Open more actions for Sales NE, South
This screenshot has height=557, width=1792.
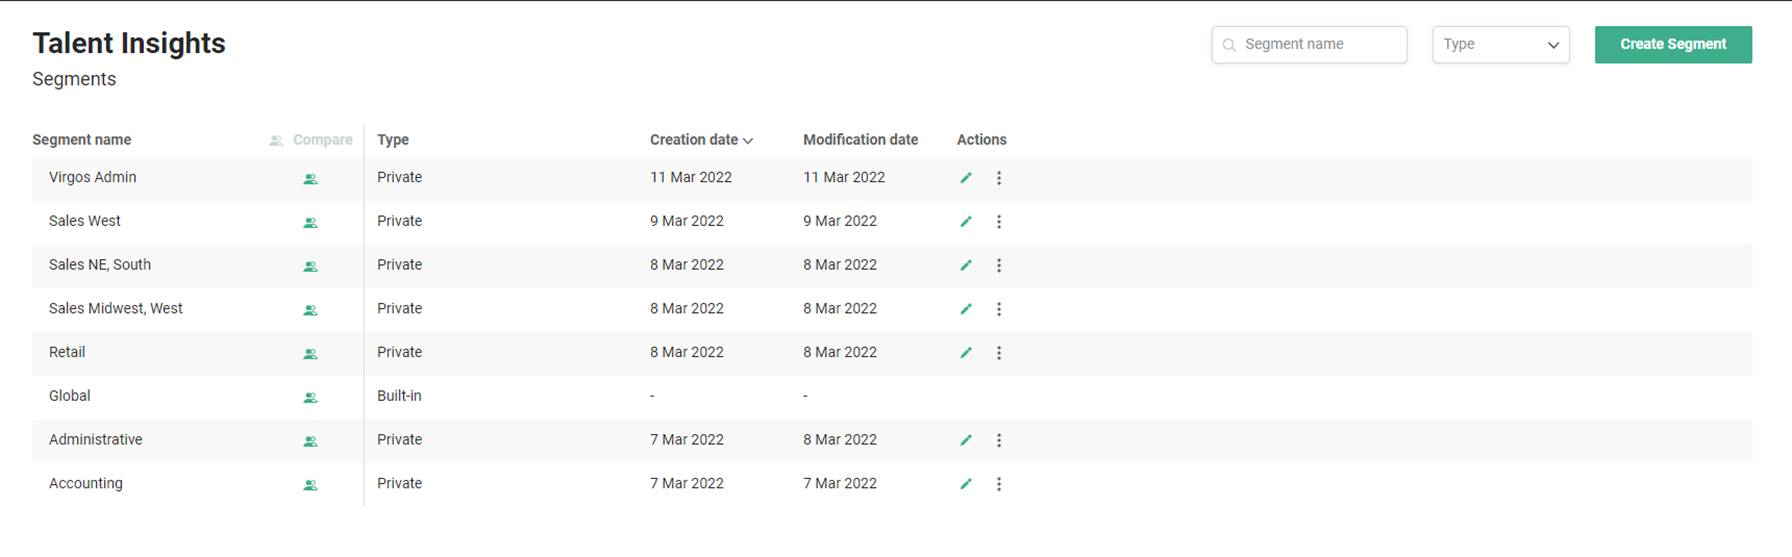998,266
